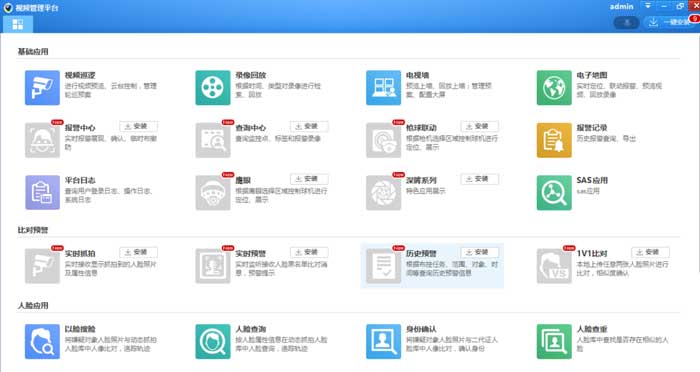Image resolution: width=700 pixels, height=372 pixels.
Task: Install the 报警中心 module
Action: coord(138,126)
